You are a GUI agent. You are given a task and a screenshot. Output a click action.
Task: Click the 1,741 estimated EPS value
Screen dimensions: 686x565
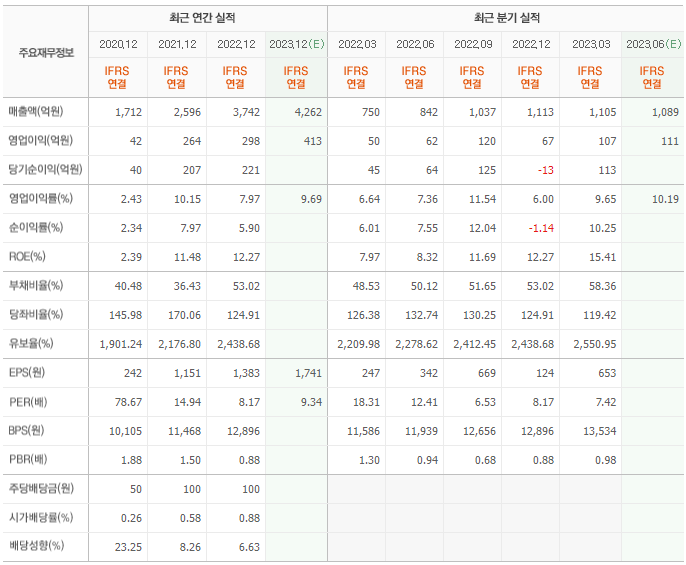click(308, 373)
